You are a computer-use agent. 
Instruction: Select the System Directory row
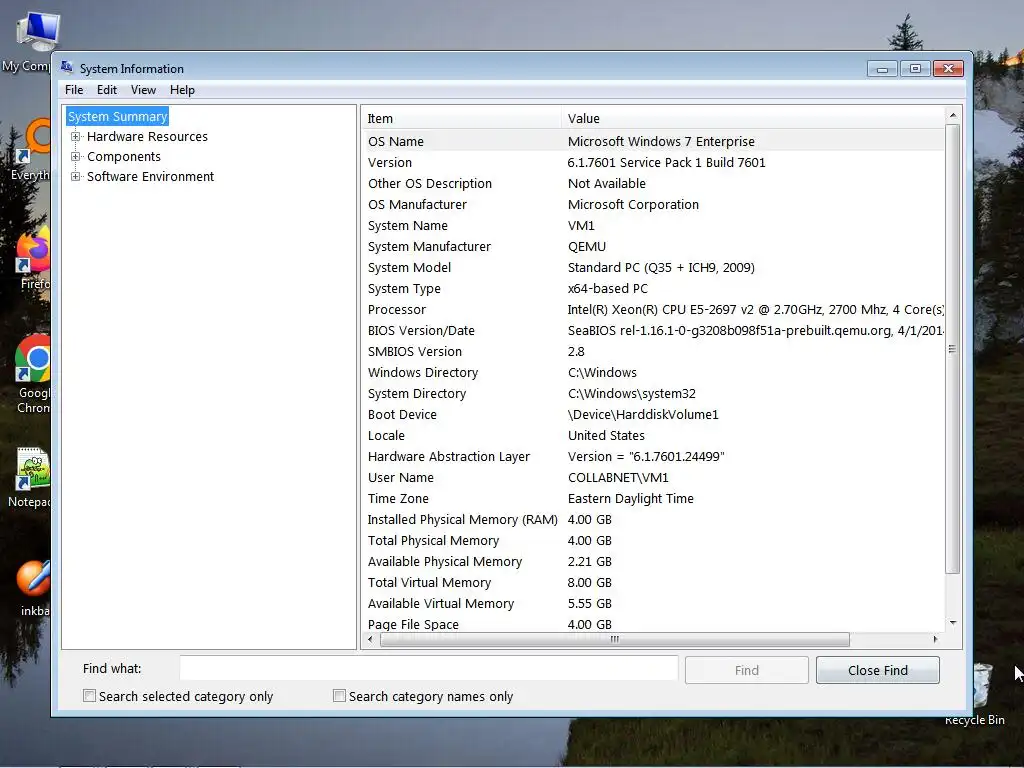click(653, 393)
